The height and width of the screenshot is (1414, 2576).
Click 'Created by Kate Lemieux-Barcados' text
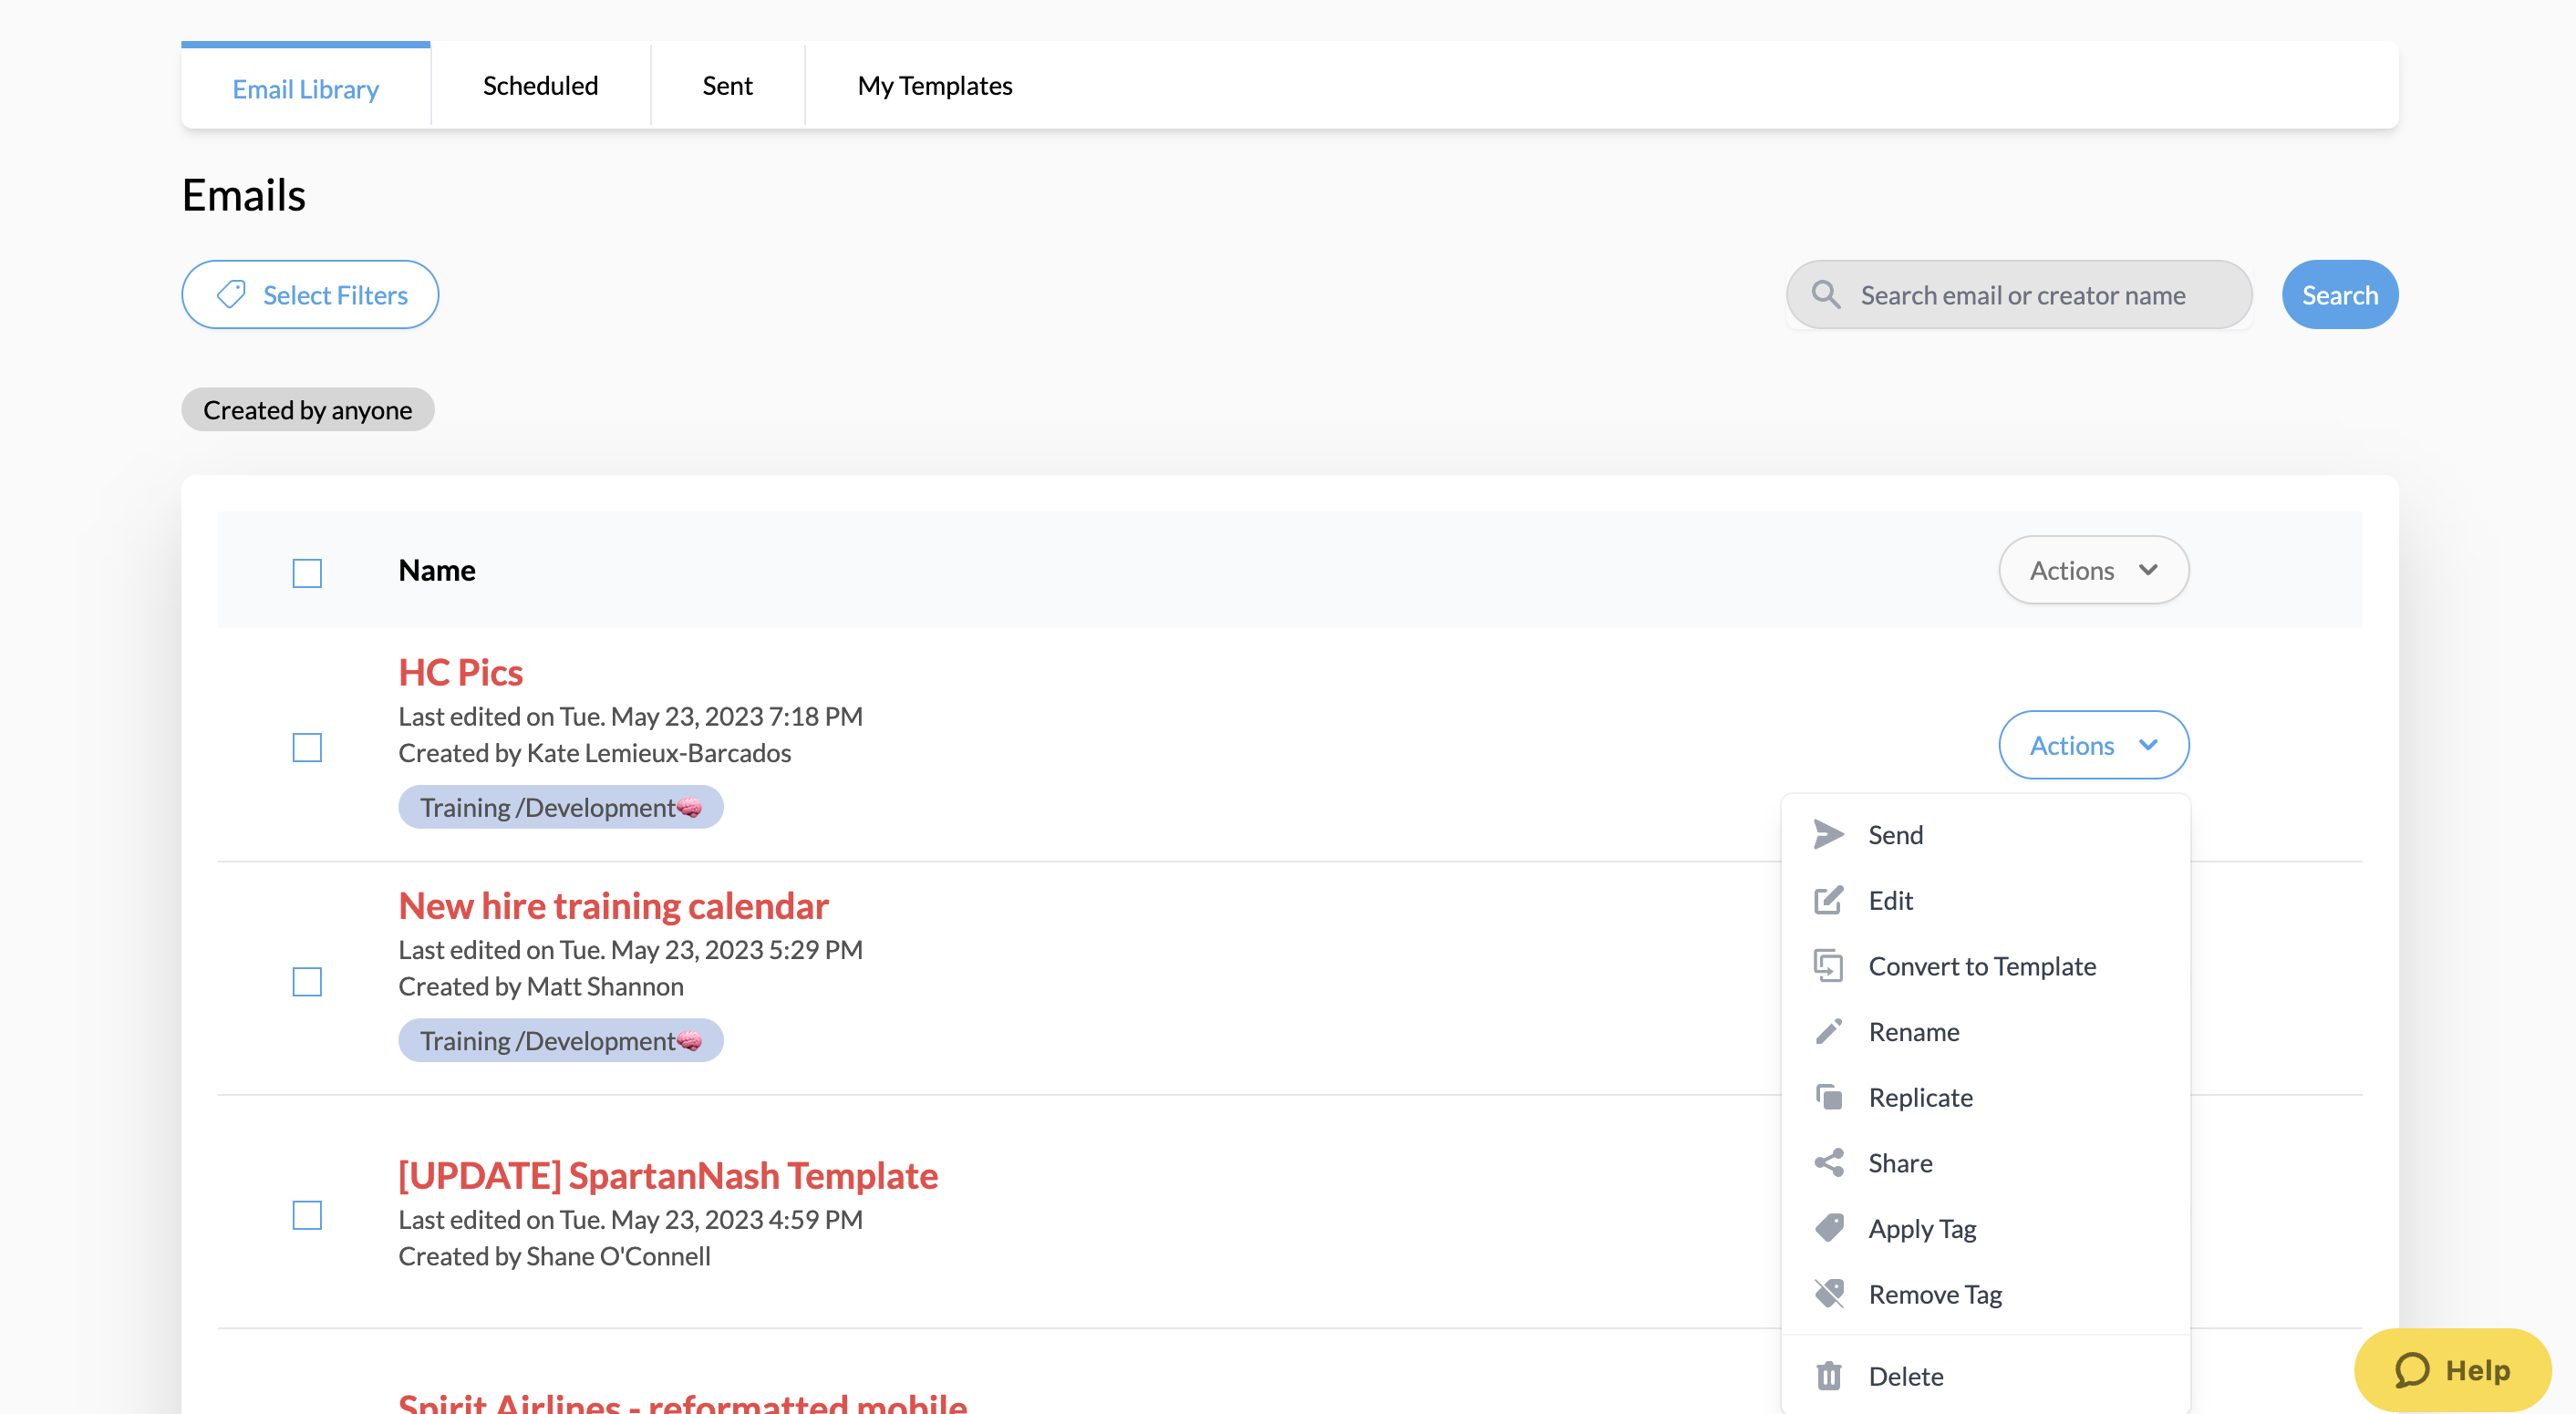click(x=594, y=752)
